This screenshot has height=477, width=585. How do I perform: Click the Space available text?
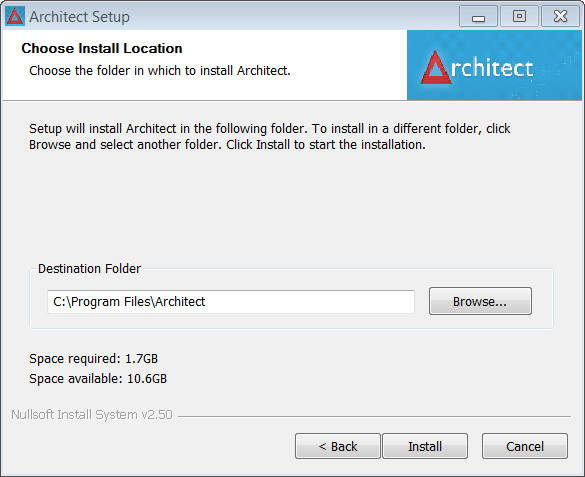tap(98, 379)
